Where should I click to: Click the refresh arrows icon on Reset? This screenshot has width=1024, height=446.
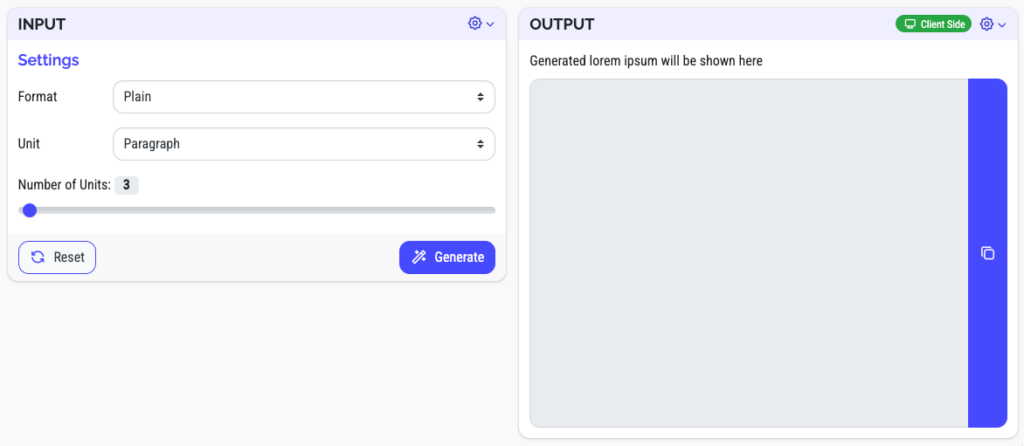click(x=38, y=257)
